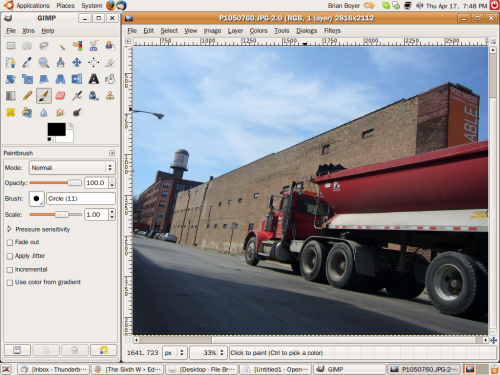Image resolution: width=500 pixels, height=375 pixels.
Task: Open the Colors menu
Action: 258,31
